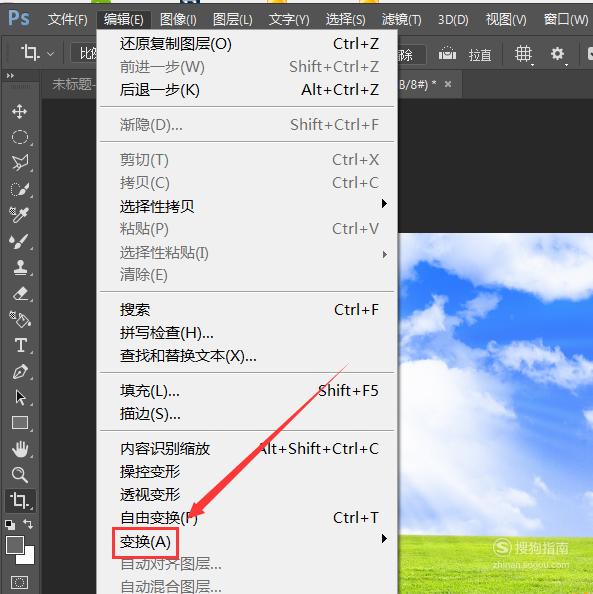Choose 透视变形 perspective warp
This screenshot has height=594, width=593.
click(x=247, y=495)
